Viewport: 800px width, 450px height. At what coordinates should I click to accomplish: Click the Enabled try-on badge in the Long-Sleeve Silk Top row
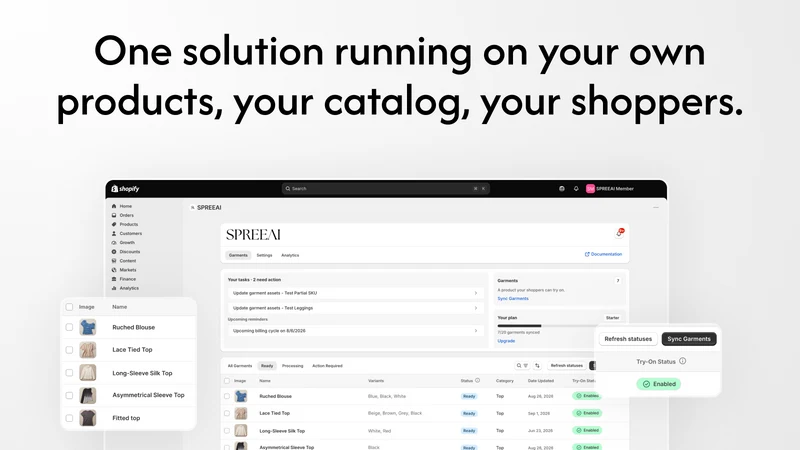point(587,431)
